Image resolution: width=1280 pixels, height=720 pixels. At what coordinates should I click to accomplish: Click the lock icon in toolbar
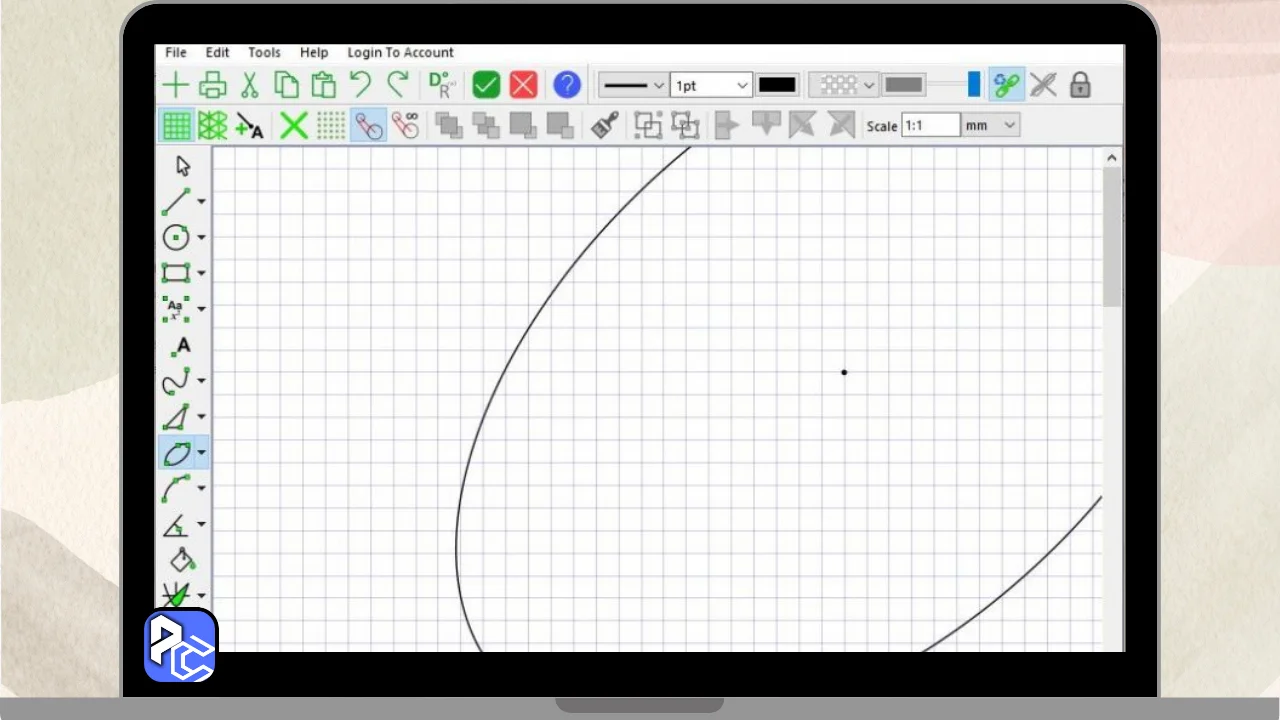(x=1080, y=85)
